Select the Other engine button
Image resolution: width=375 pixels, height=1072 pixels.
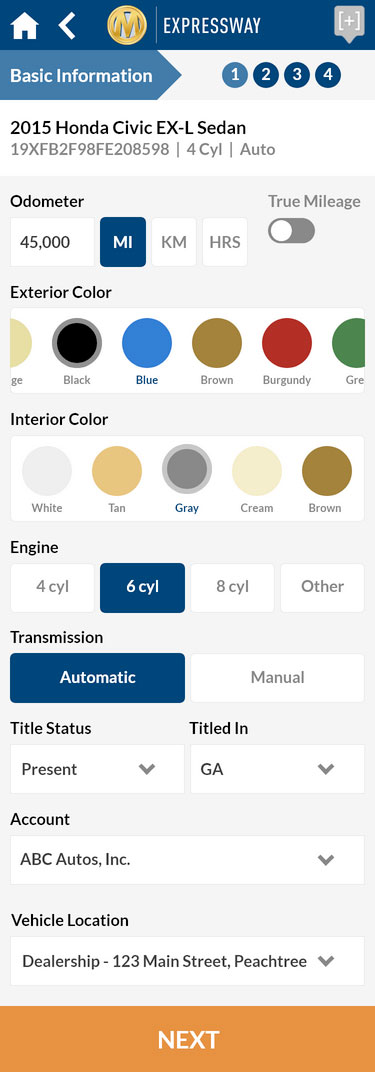(322, 587)
